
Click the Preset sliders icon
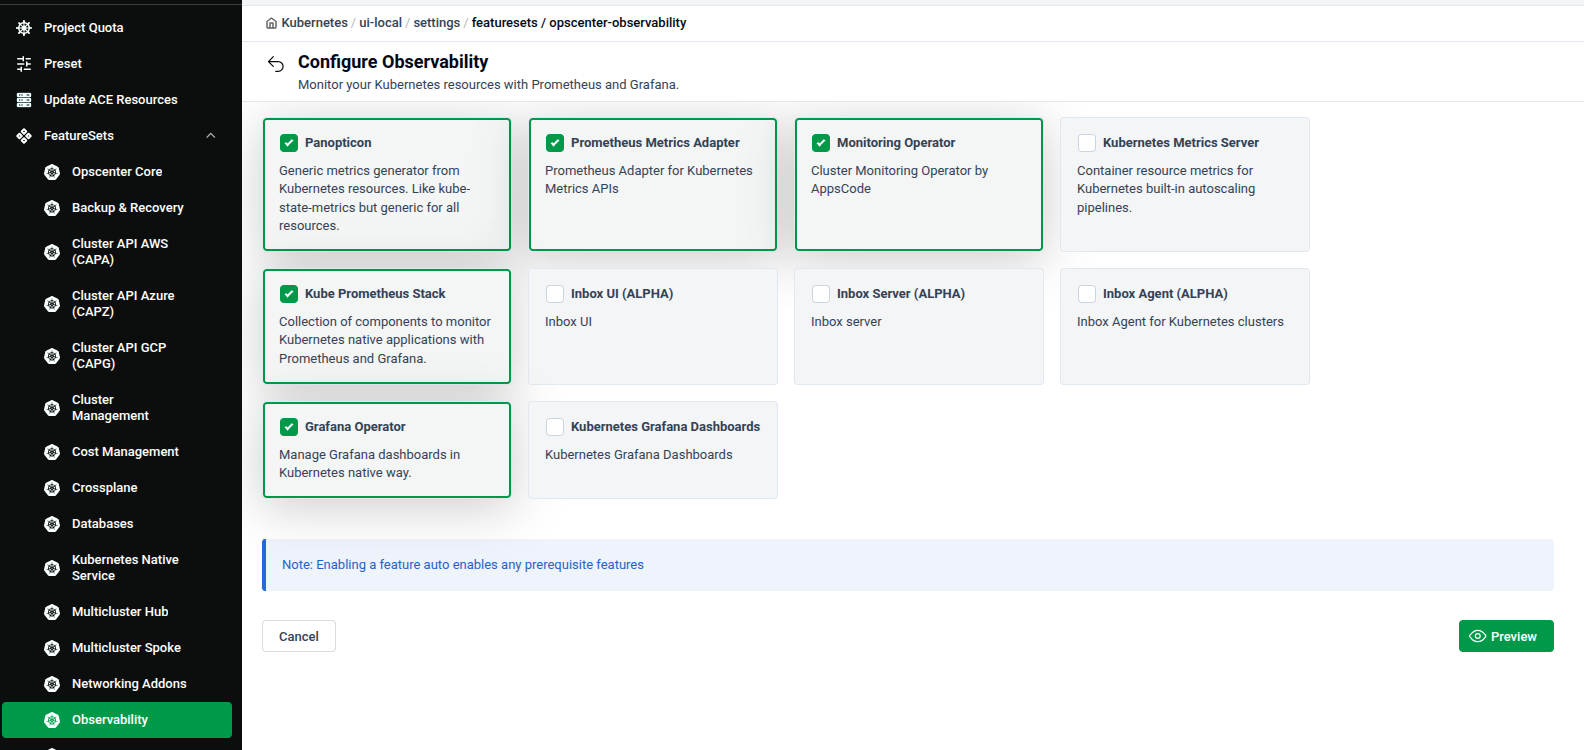pos(24,64)
